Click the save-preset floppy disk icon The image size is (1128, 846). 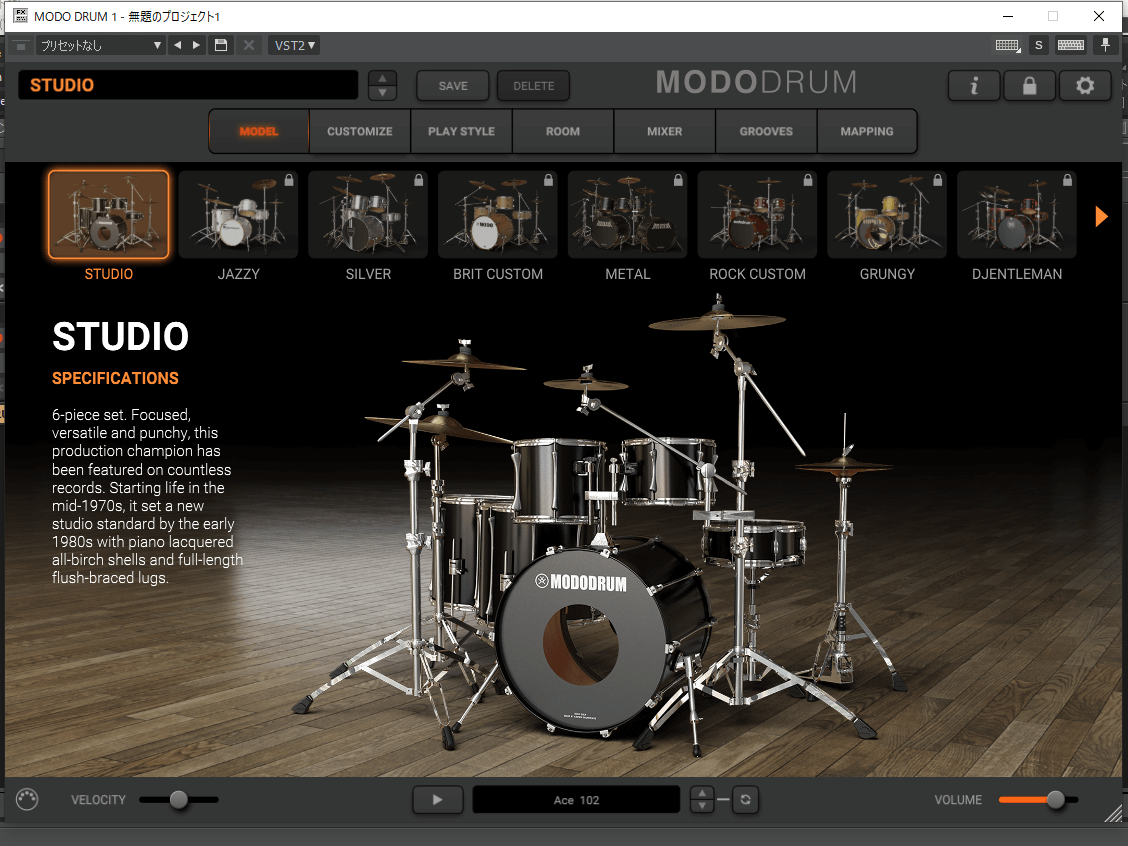coord(221,45)
